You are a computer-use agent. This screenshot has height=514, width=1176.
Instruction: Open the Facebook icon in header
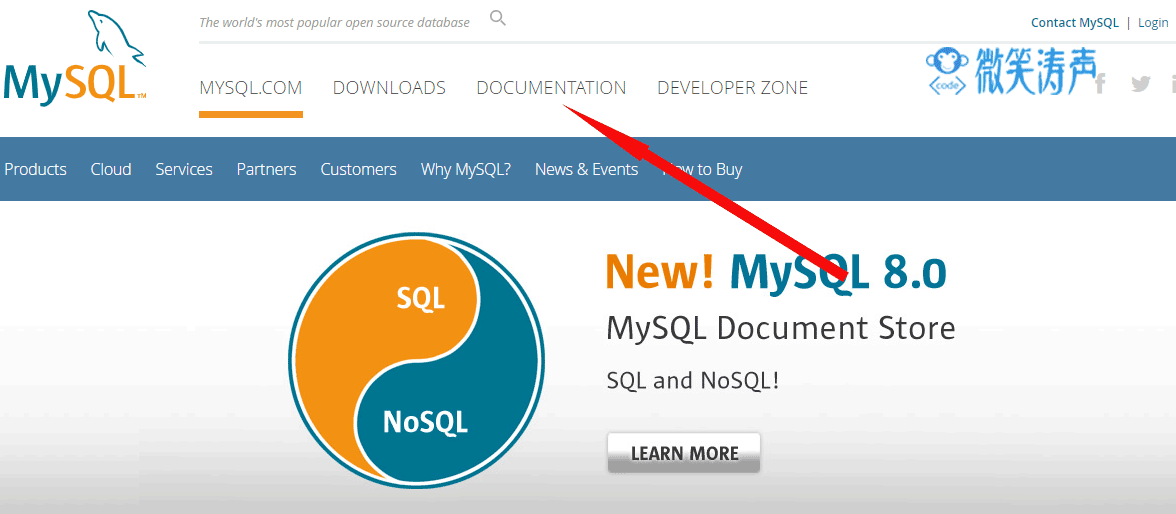pos(1100,83)
